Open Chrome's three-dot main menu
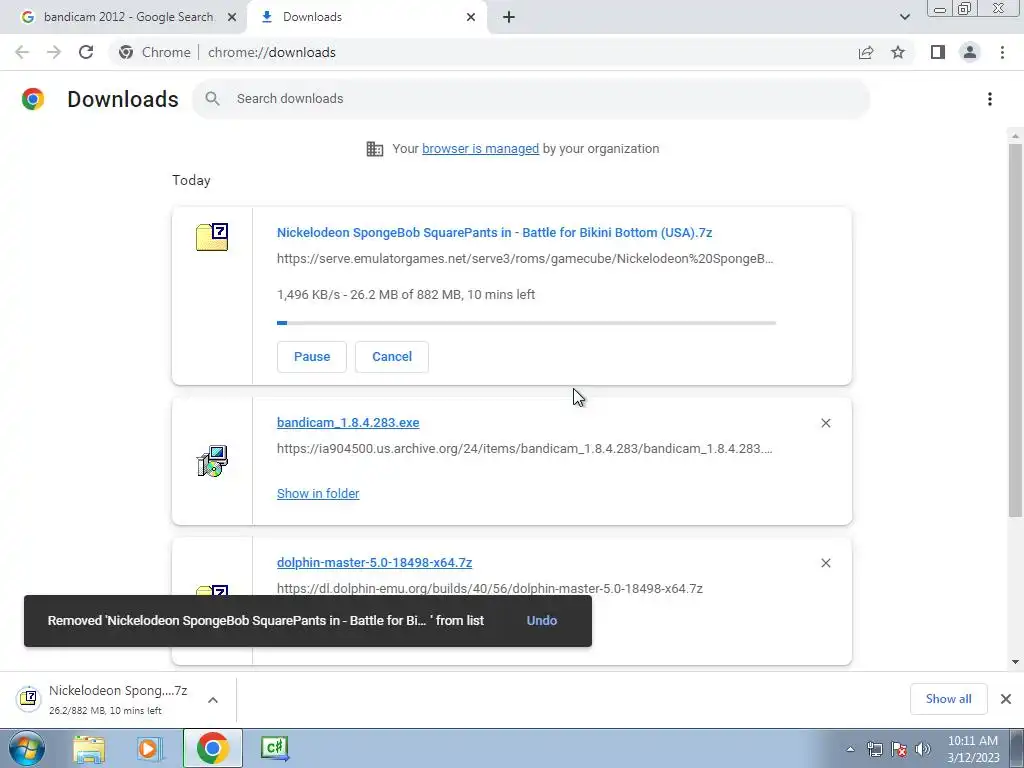1024x768 pixels. 1002,52
